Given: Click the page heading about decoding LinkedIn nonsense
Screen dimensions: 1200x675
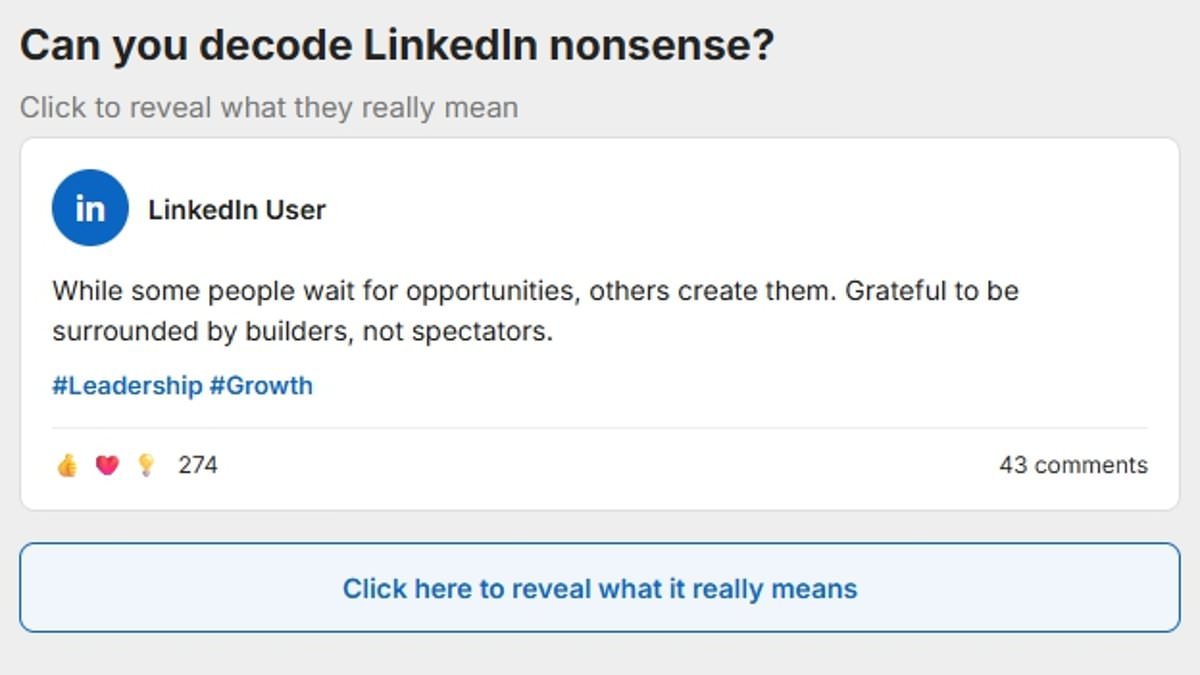Looking at the screenshot, I should click(x=397, y=42).
